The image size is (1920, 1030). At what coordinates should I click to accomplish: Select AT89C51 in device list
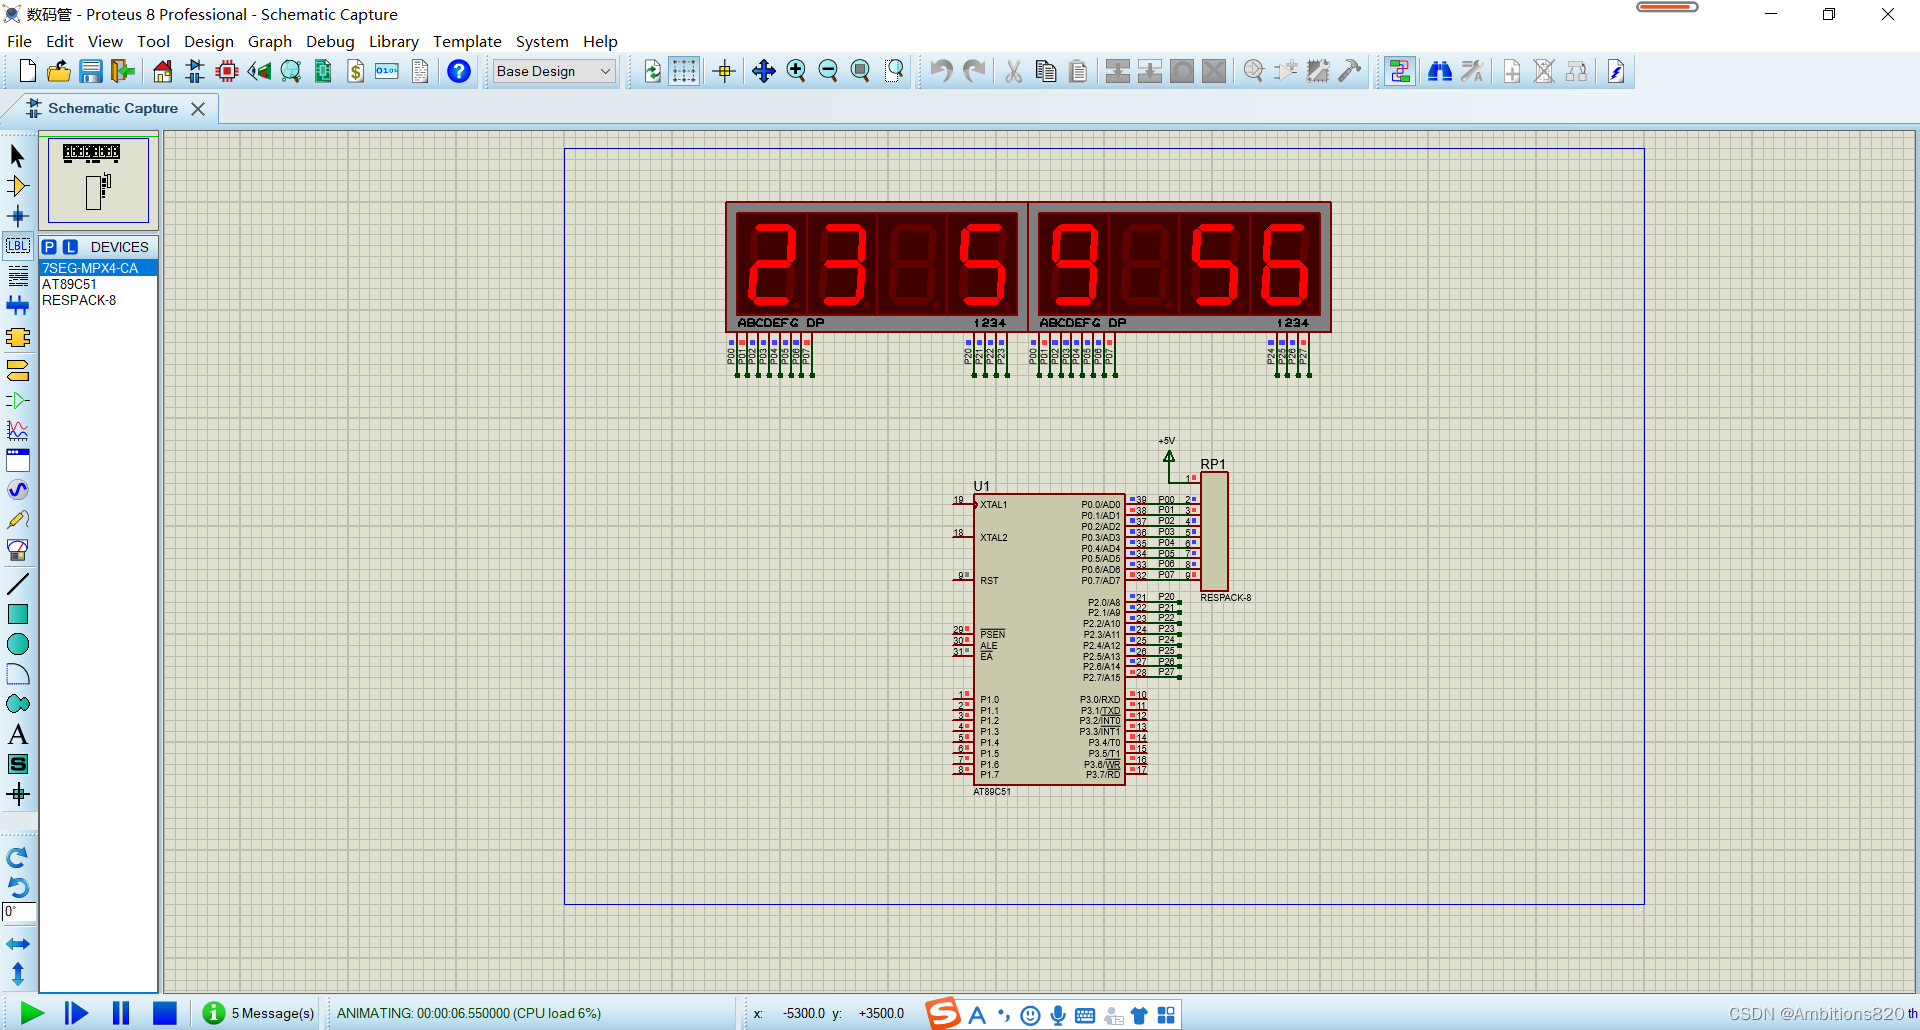click(x=98, y=284)
